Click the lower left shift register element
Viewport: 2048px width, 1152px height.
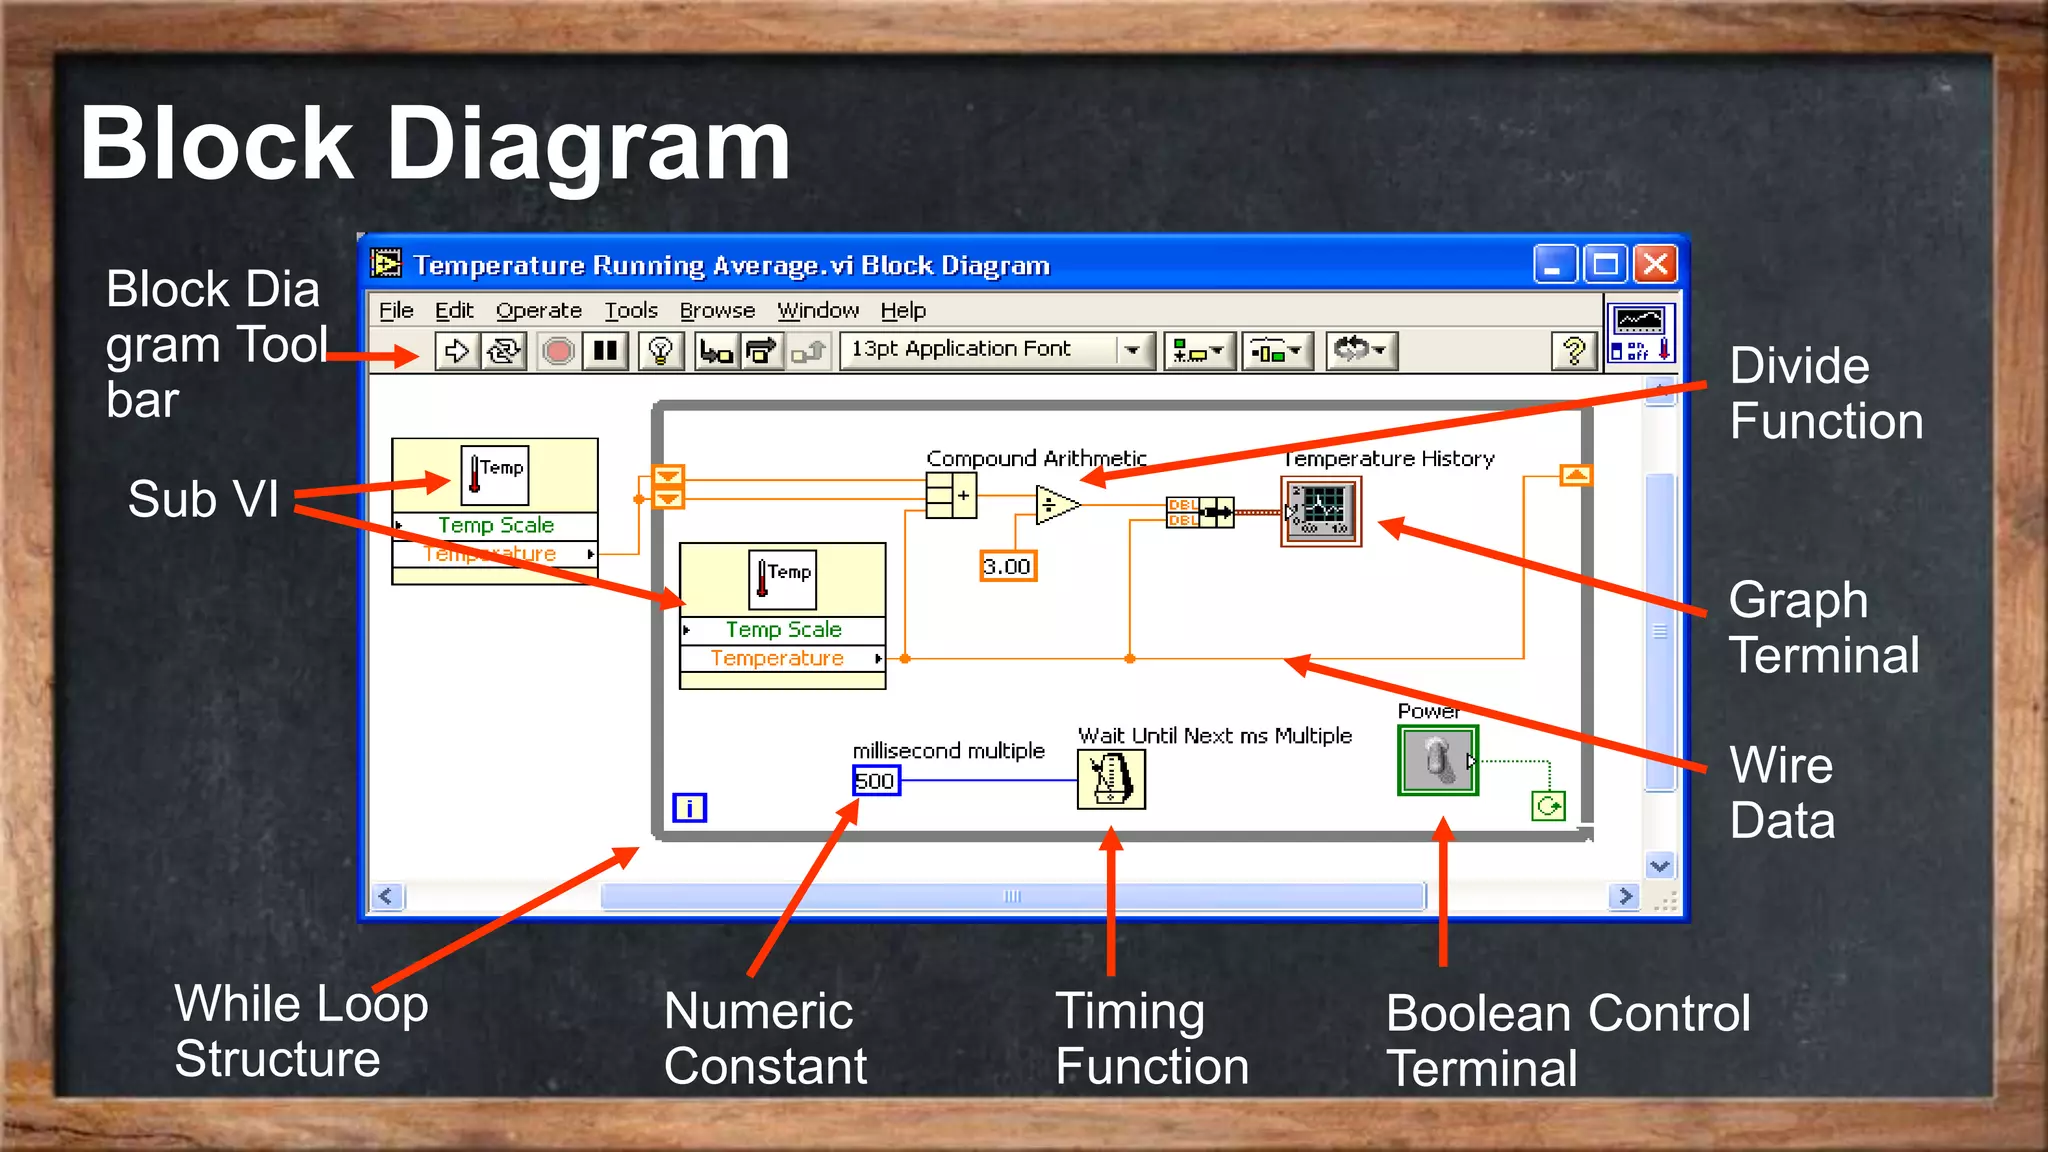coord(668,497)
